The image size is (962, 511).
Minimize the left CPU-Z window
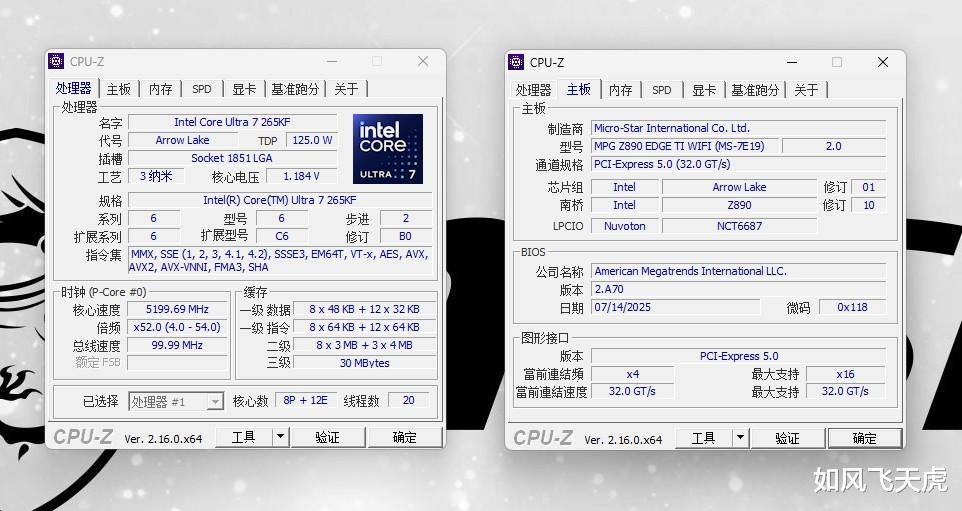pos(332,61)
